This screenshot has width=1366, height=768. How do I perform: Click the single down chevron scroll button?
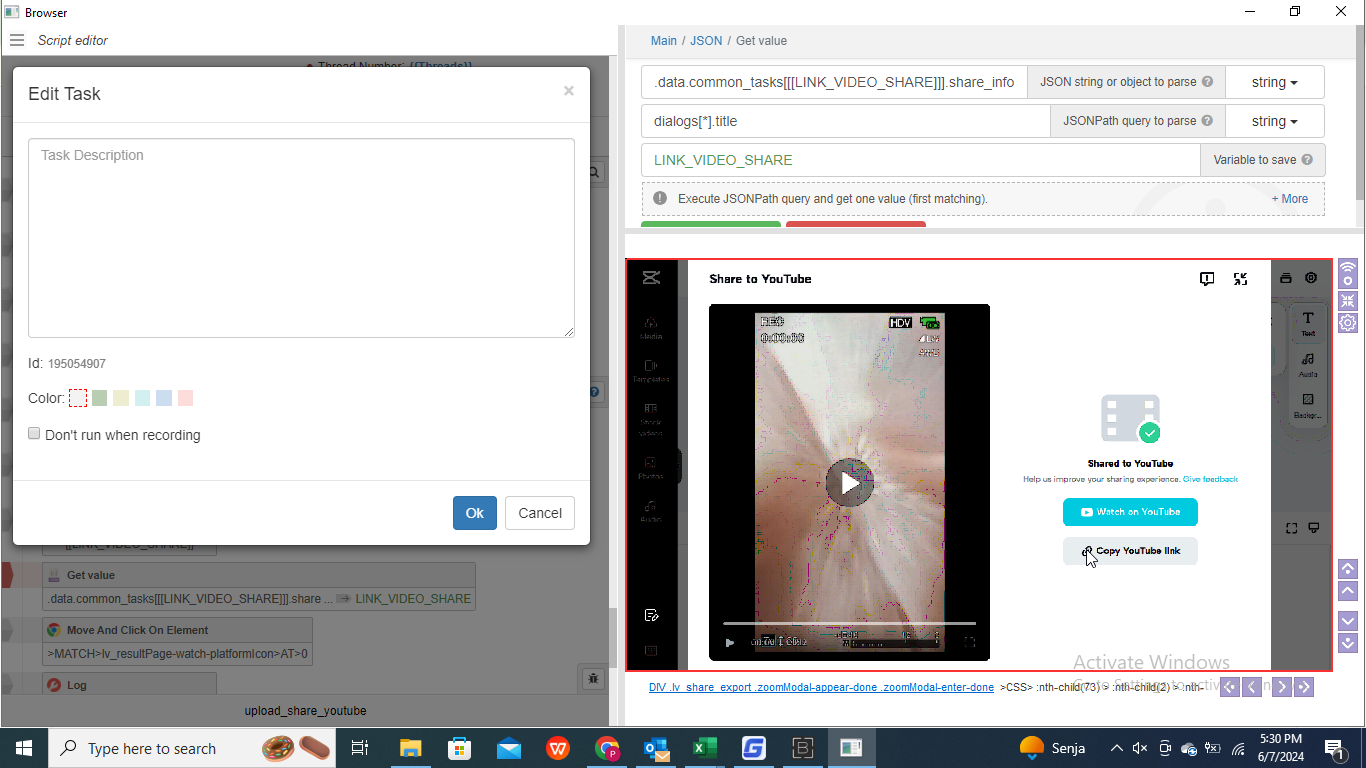point(1348,620)
